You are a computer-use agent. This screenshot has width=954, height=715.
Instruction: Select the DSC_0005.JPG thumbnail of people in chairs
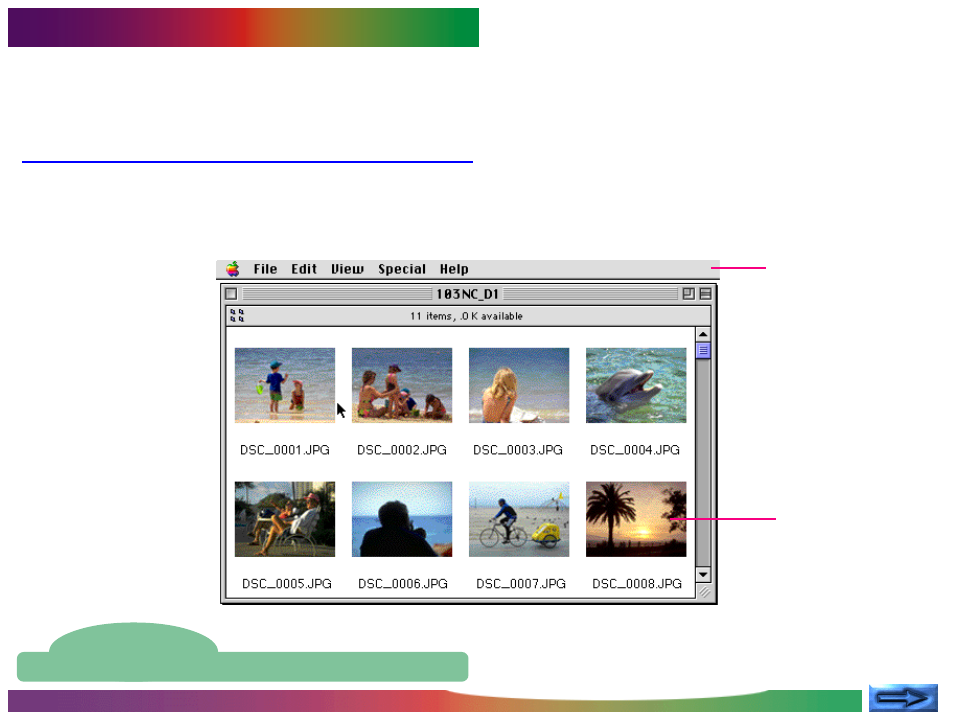285,519
